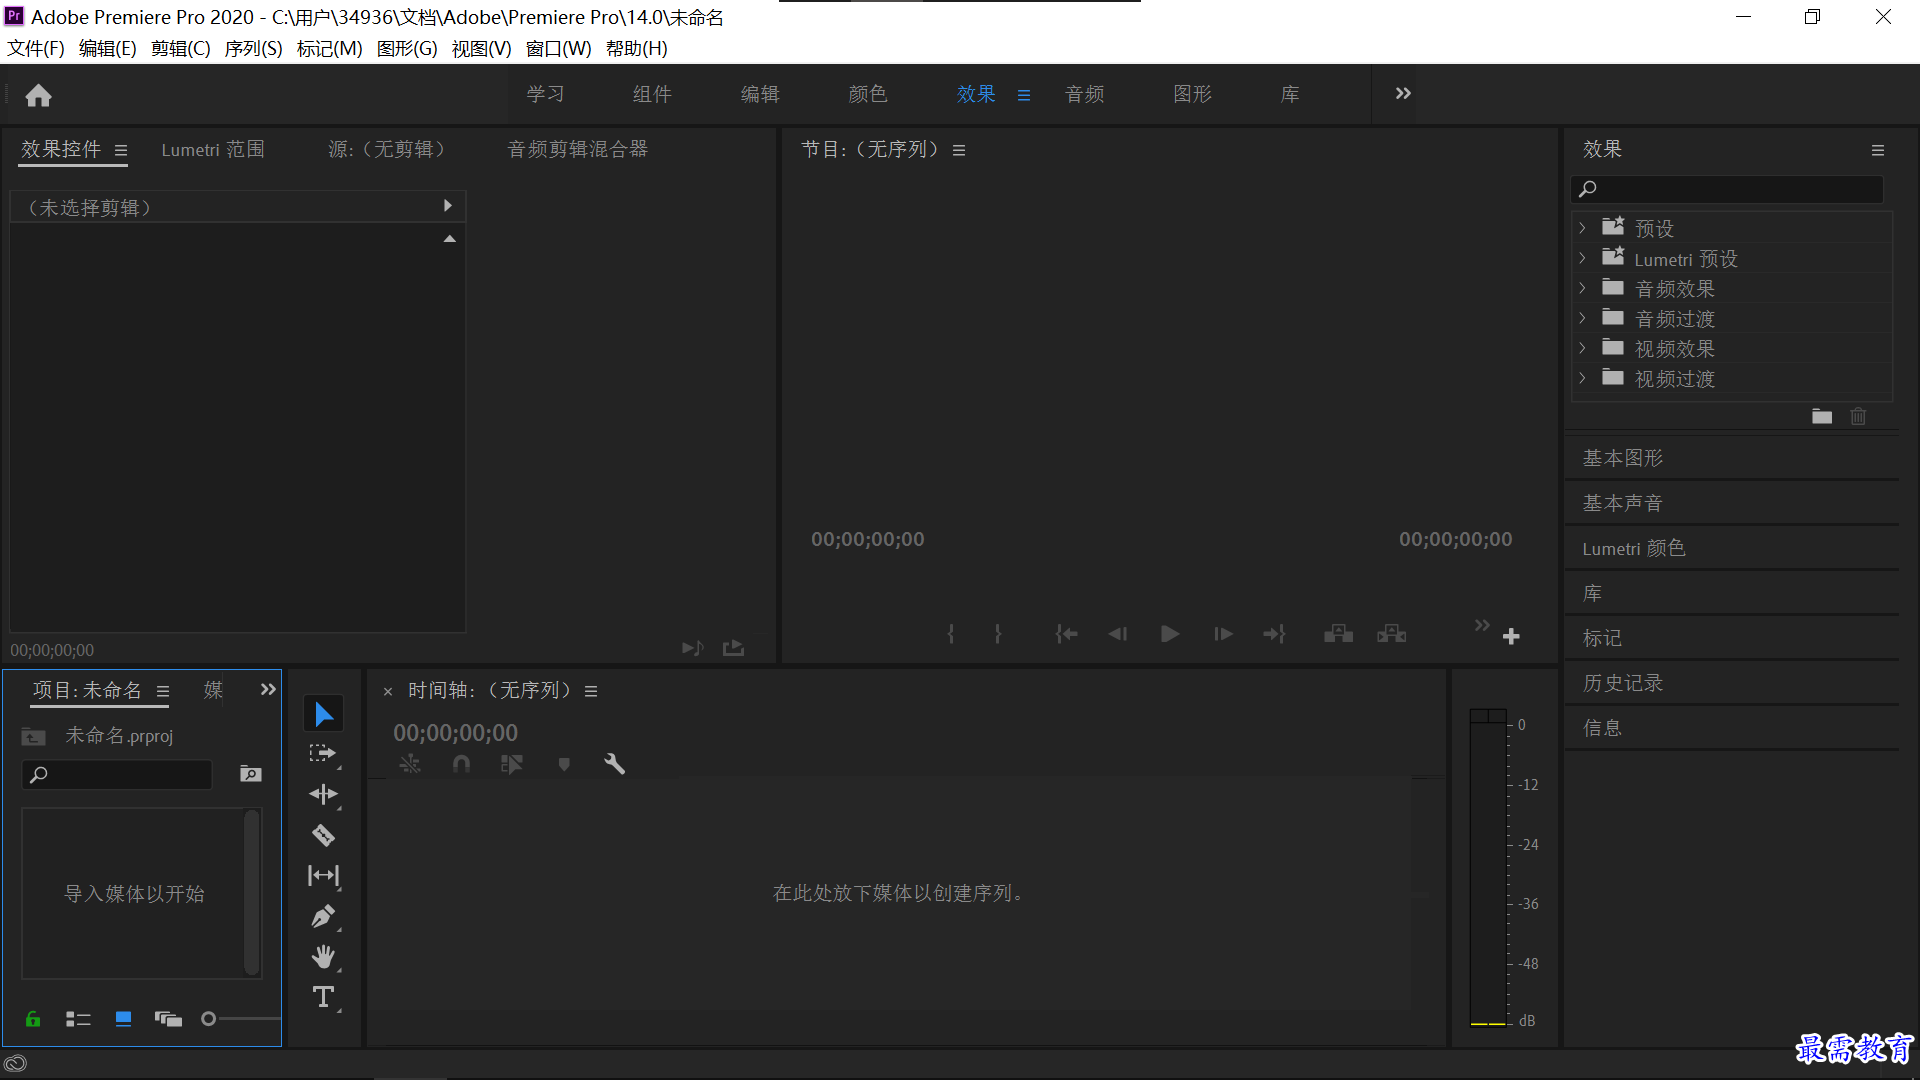Click delete custom items trash icon
1920x1080 pixels.
[x=1858, y=416]
